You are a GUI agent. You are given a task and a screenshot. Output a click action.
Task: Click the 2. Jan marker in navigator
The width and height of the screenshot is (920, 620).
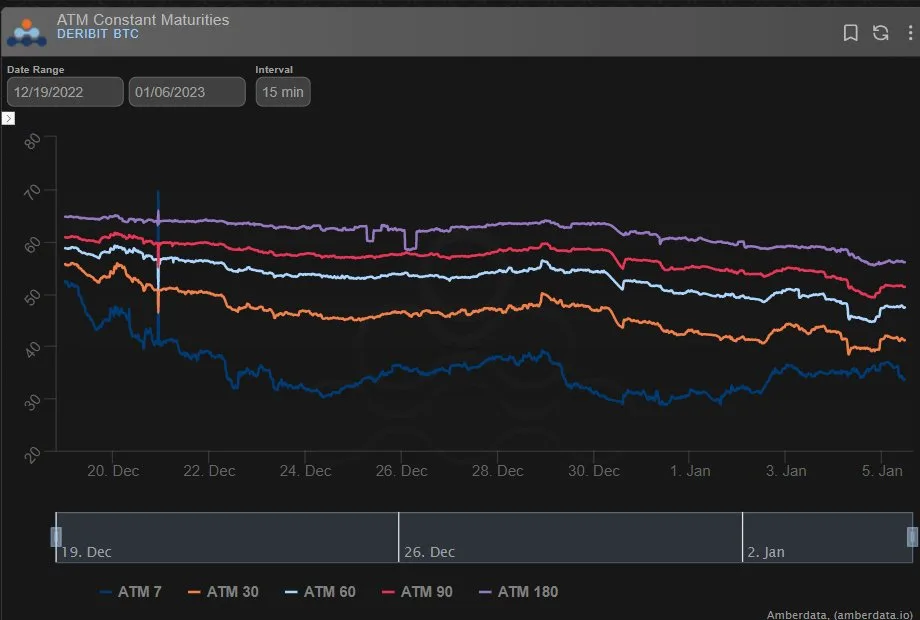pos(766,552)
